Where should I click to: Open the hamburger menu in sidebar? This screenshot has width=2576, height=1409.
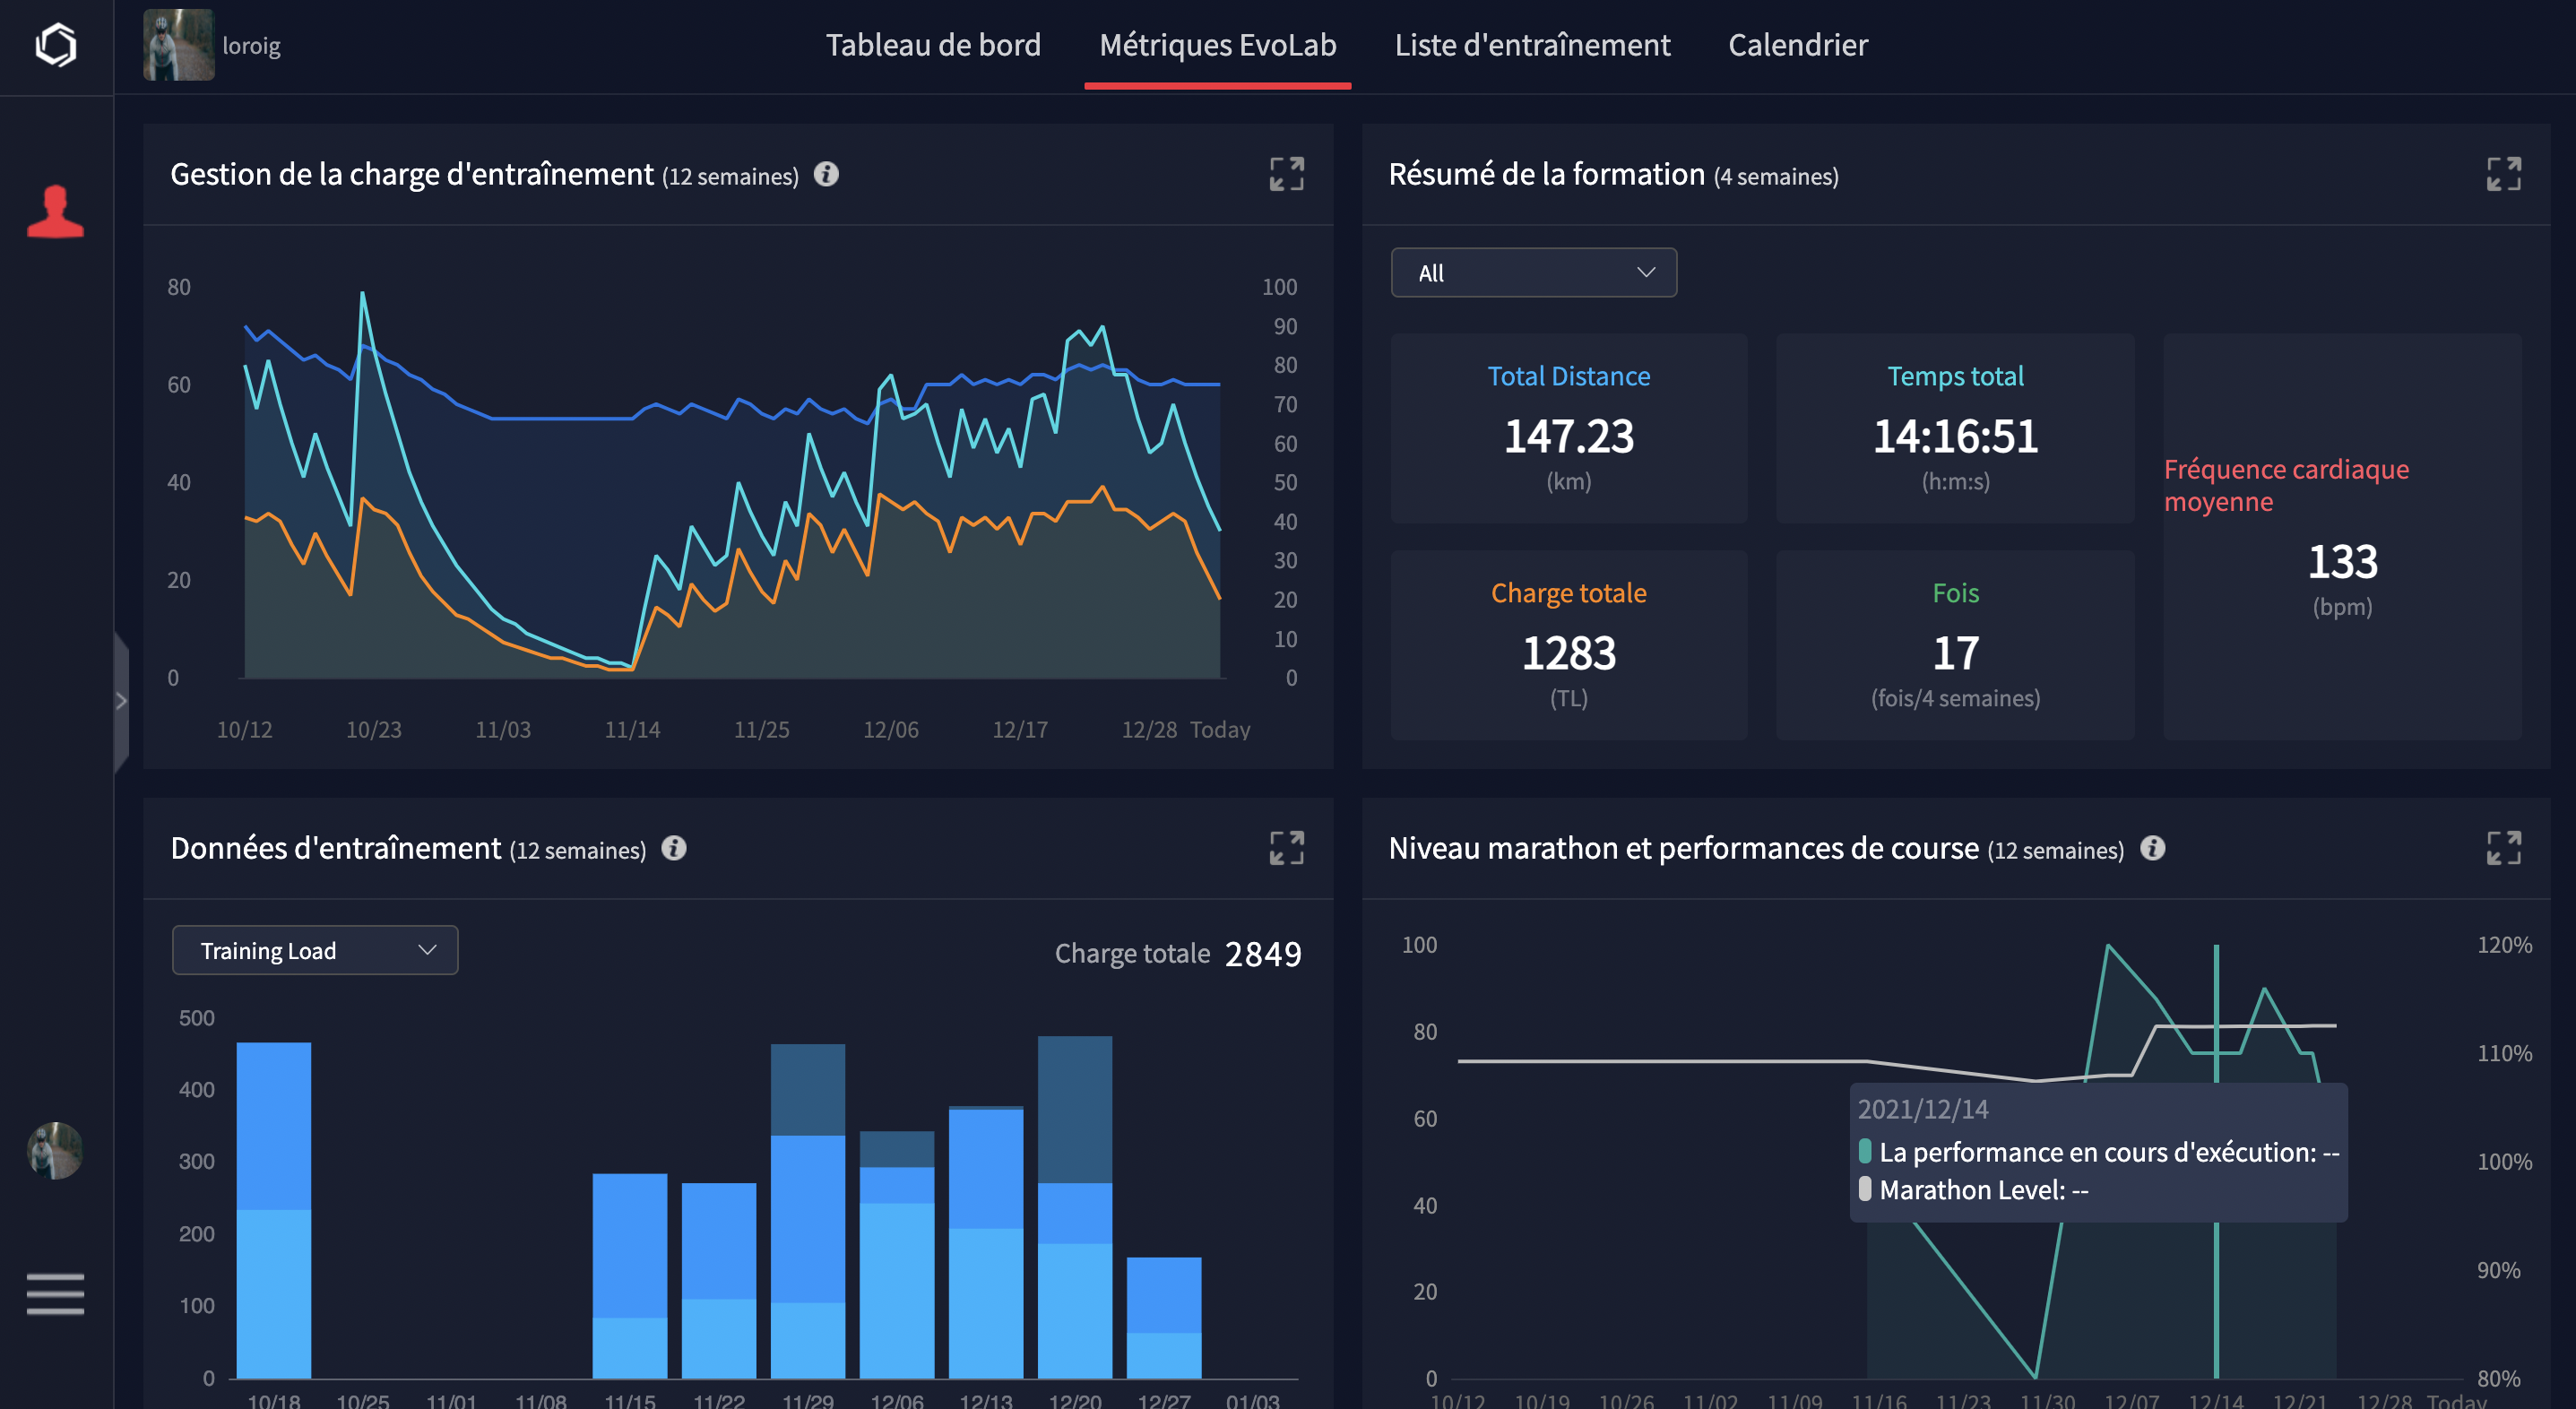pyautogui.click(x=55, y=1293)
